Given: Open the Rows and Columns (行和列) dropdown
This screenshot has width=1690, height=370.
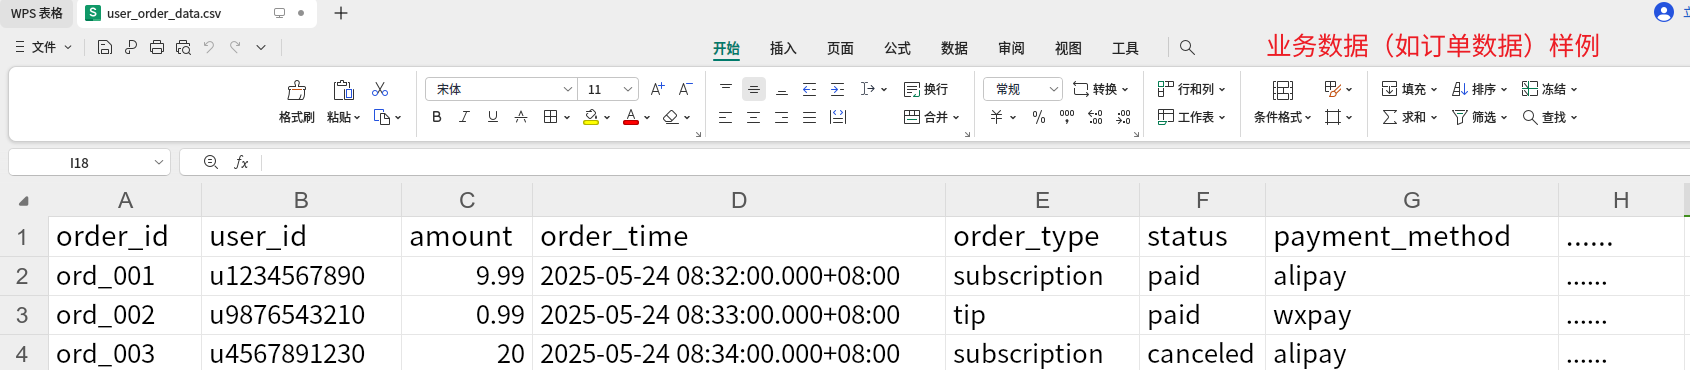Looking at the screenshot, I should [x=1191, y=89].
